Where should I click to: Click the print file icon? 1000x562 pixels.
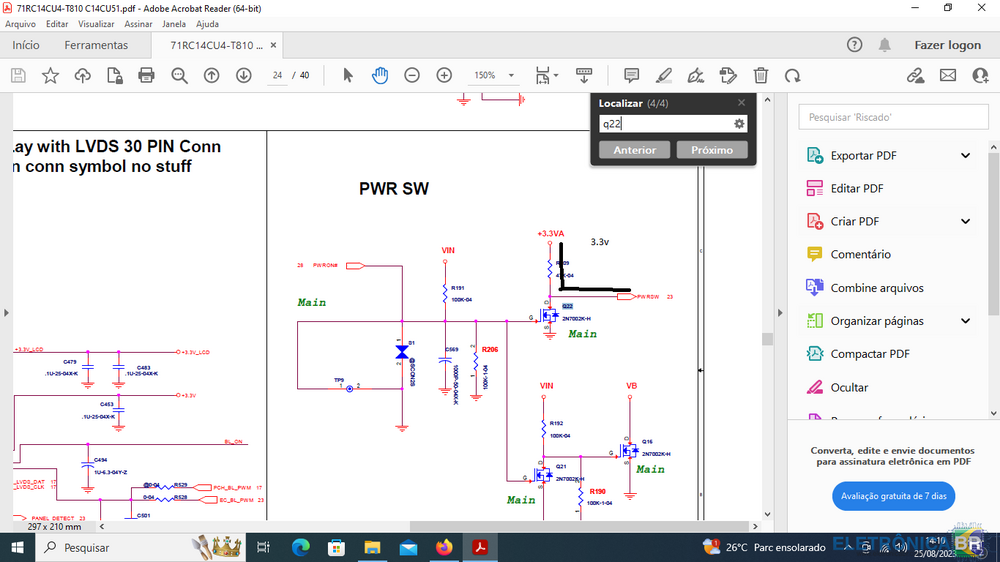click(147, 76)
